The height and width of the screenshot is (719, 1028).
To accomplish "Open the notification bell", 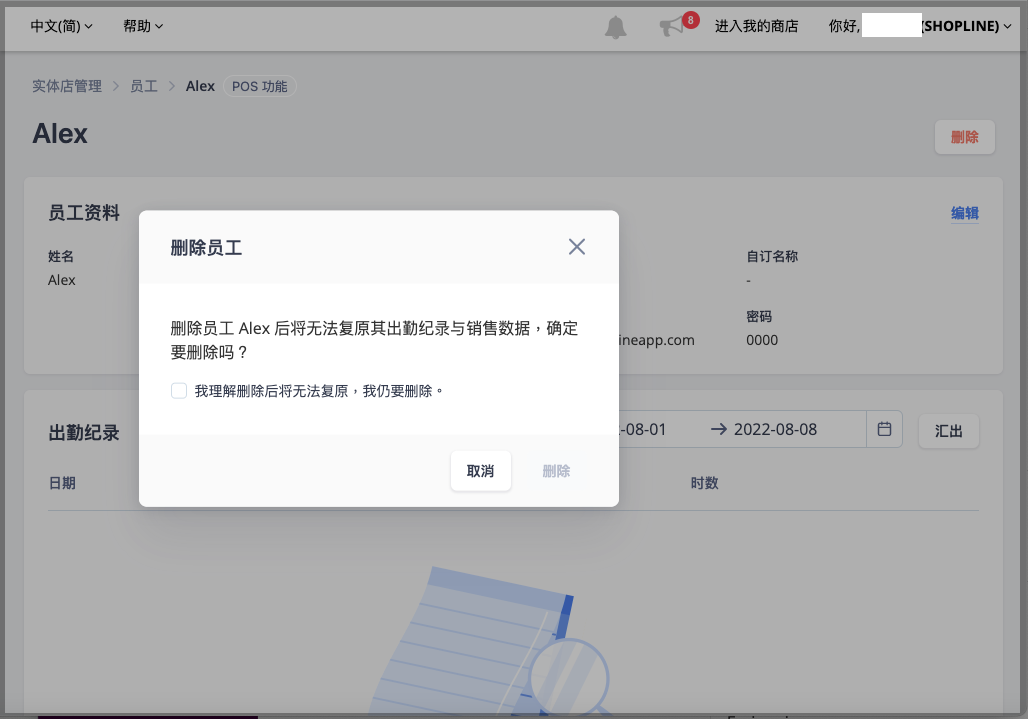I will 615,27.
